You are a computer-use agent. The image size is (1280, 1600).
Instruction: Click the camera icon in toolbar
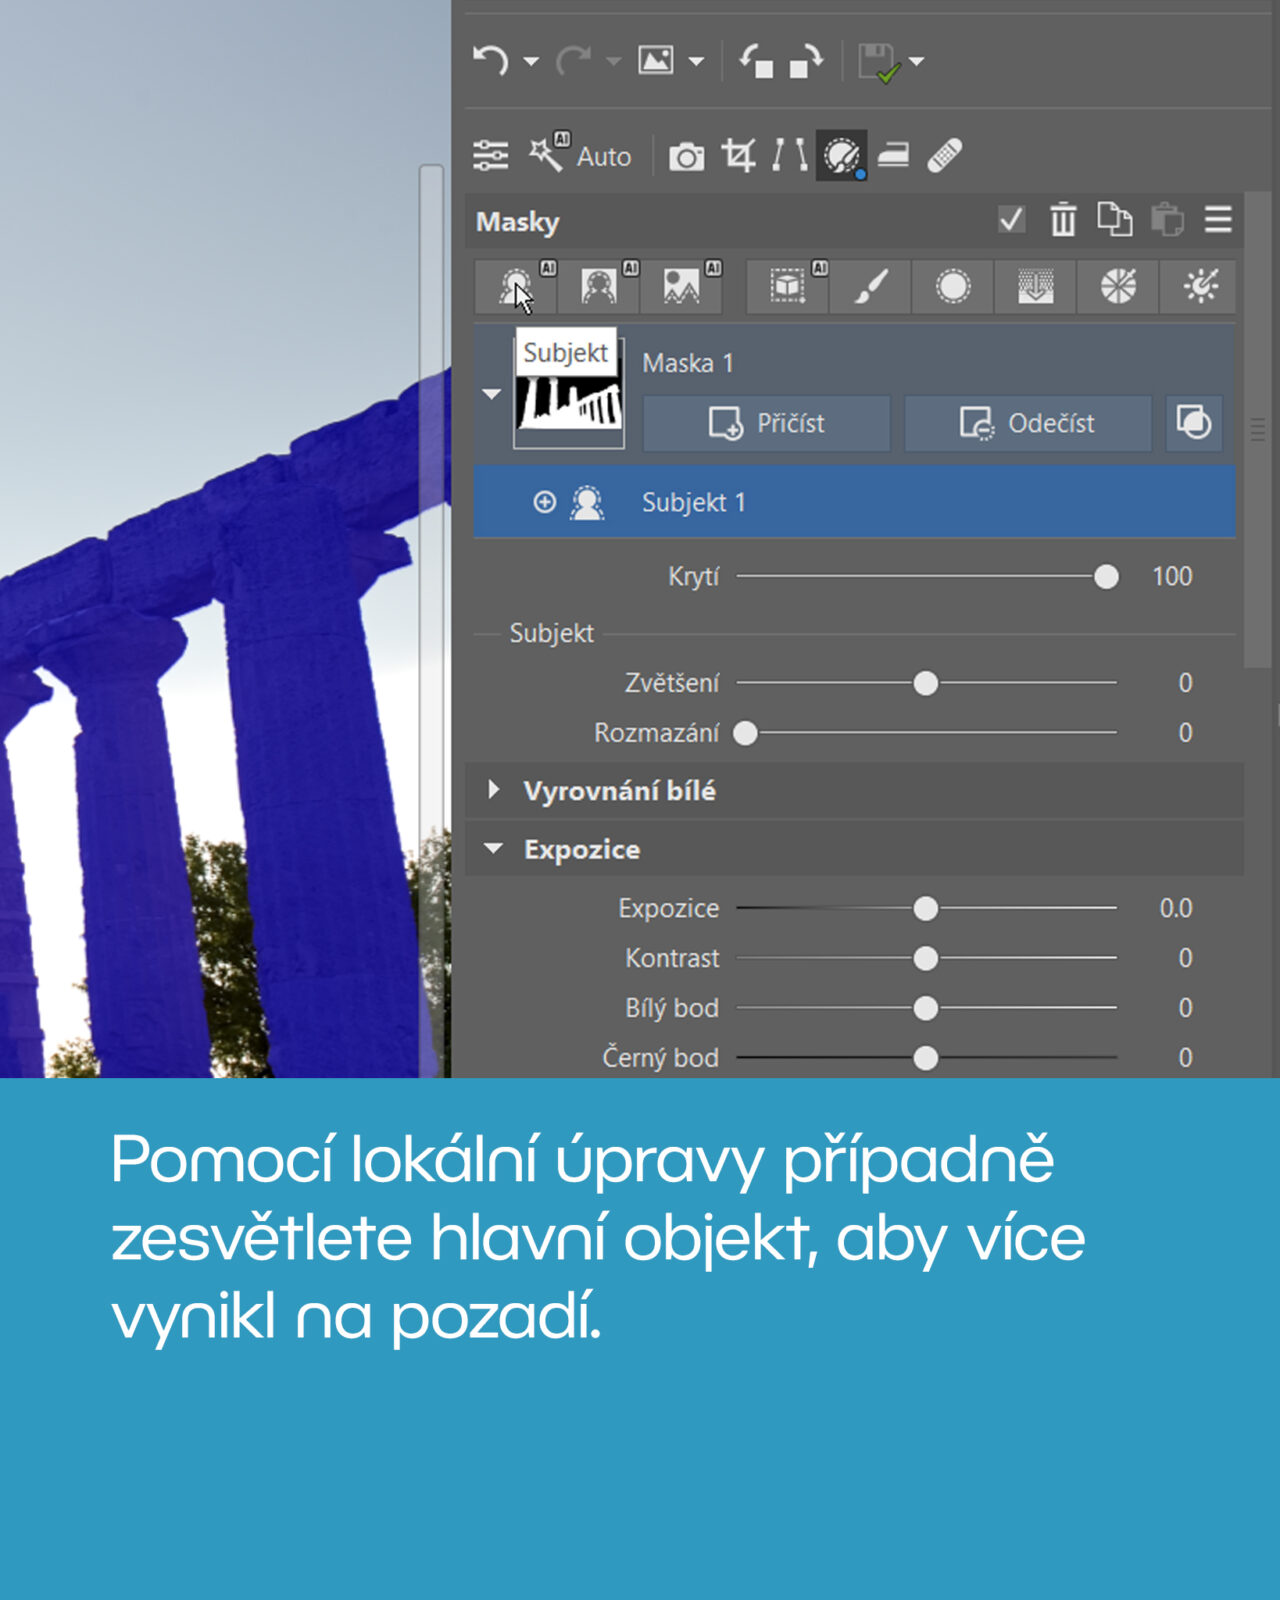[686, 157]
